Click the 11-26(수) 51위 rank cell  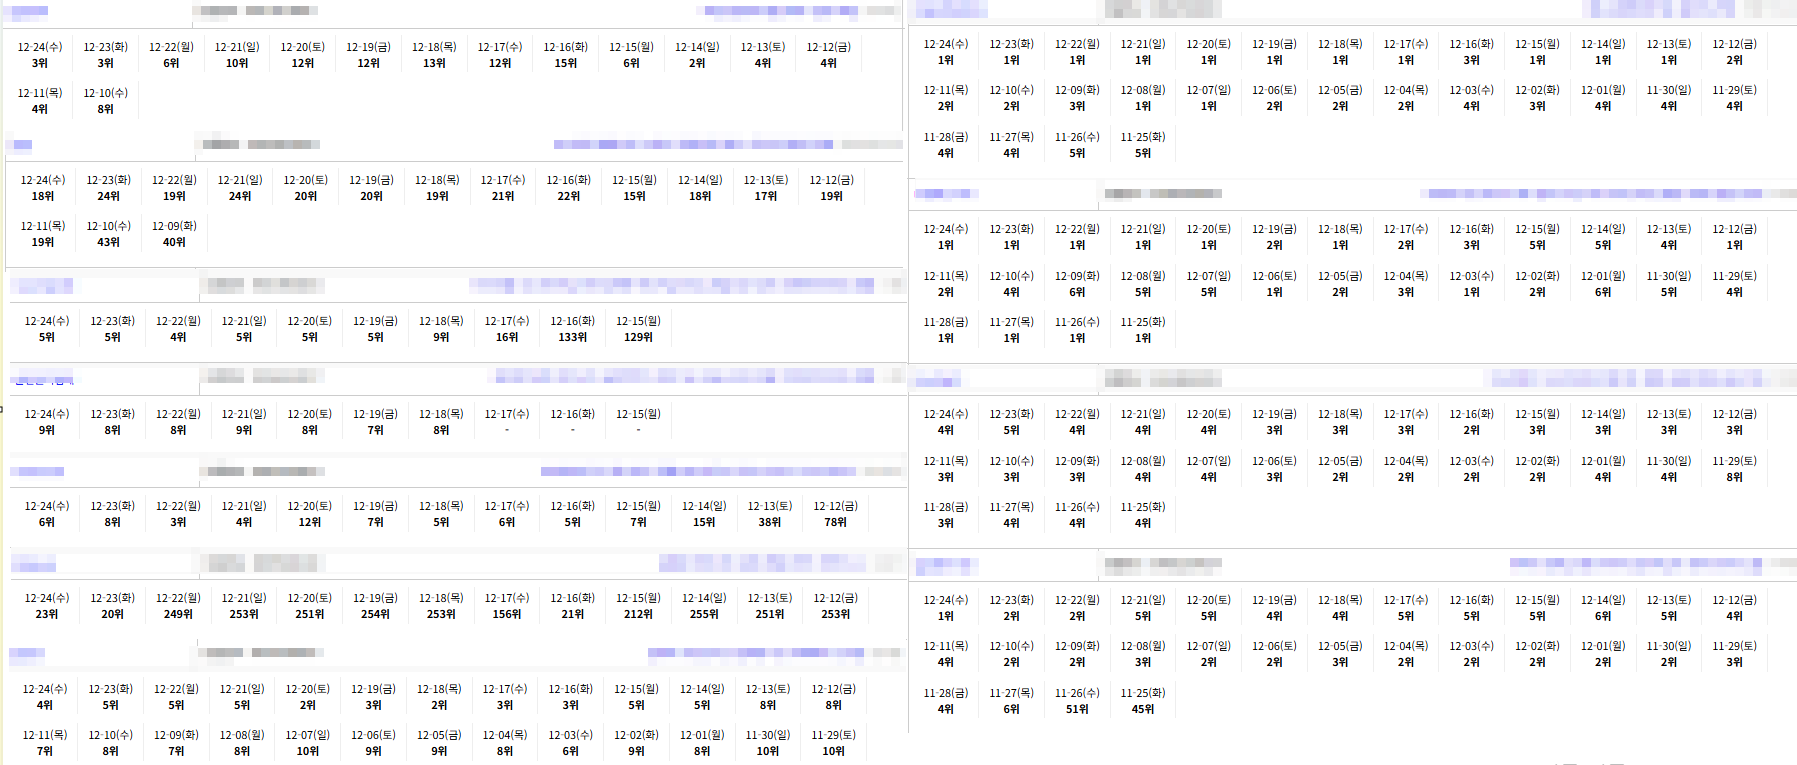(1077, 701)
